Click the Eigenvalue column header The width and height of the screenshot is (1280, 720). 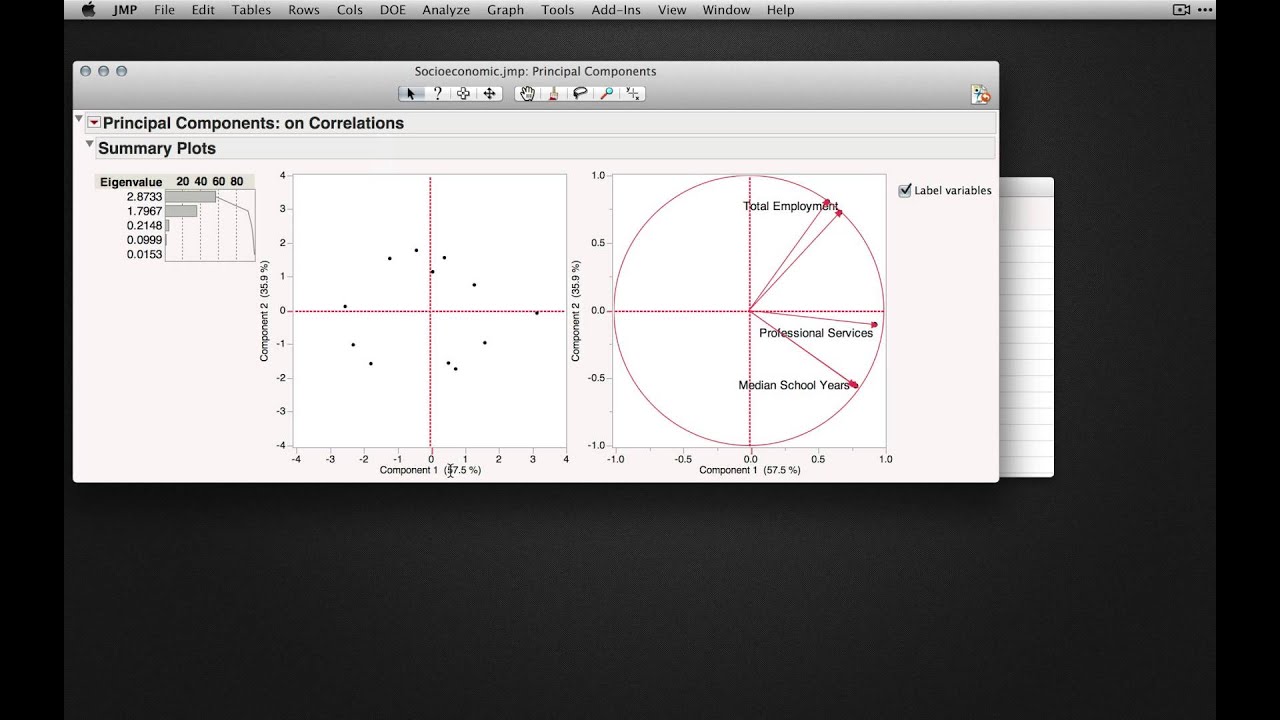pyautogui.click(x=130, y=181)
